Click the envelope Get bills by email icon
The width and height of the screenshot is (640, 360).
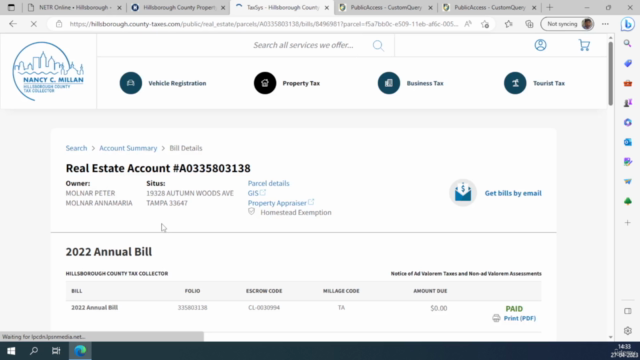(x=463, y=193)
